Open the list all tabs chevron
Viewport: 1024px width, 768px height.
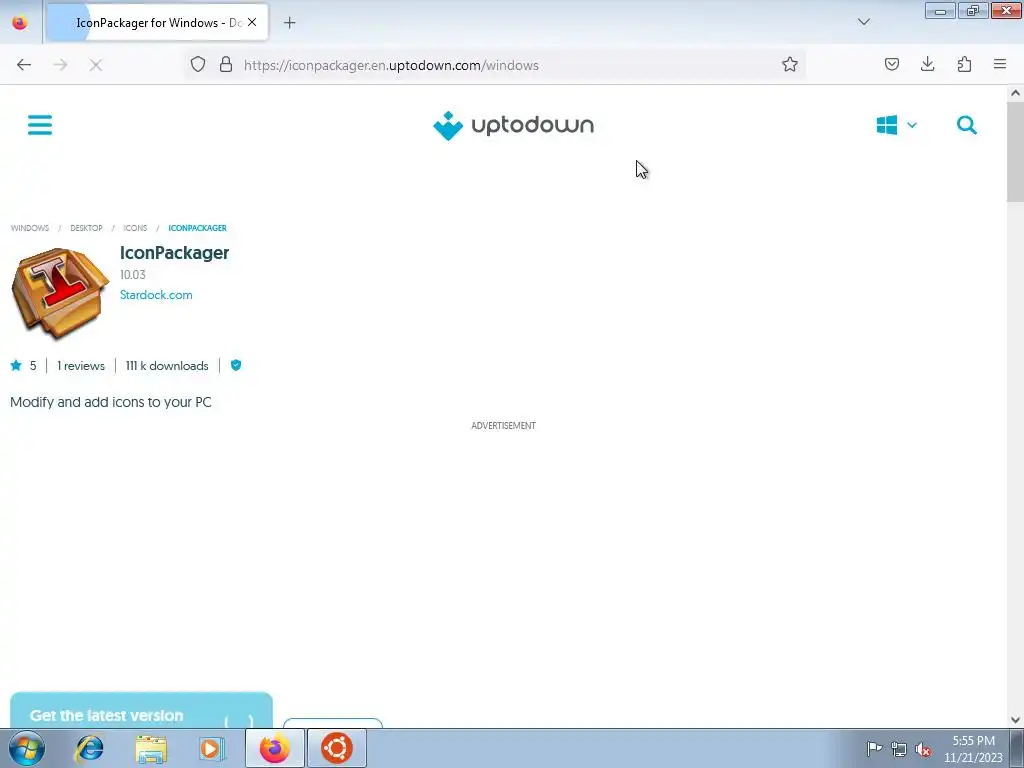click(863, 22)
